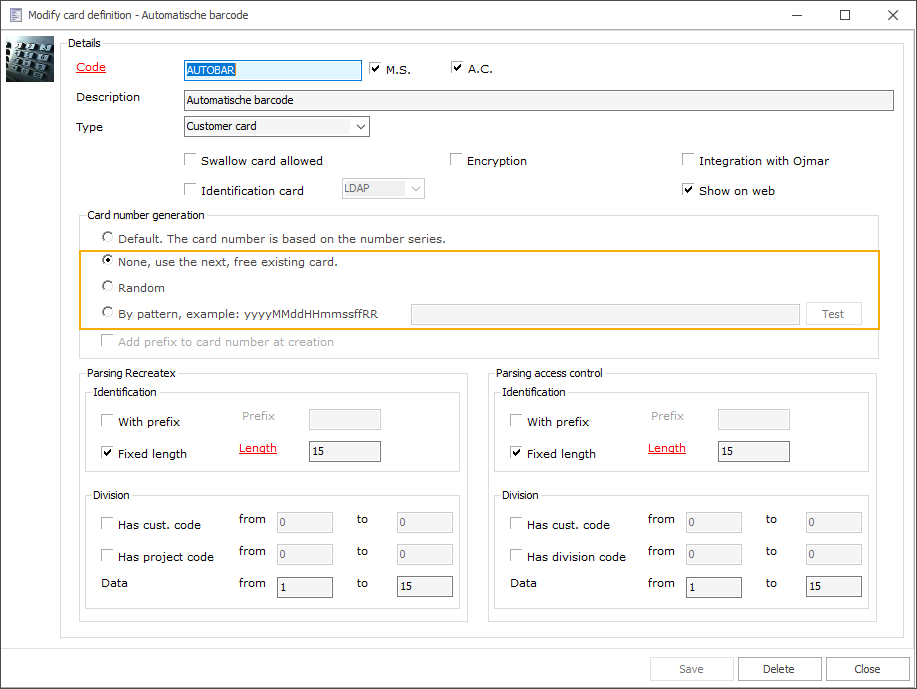Toggle the M.S. checkbox
The width and height of the screenshot is (917, 689).
pyautogui.click(x=375, y=69)
